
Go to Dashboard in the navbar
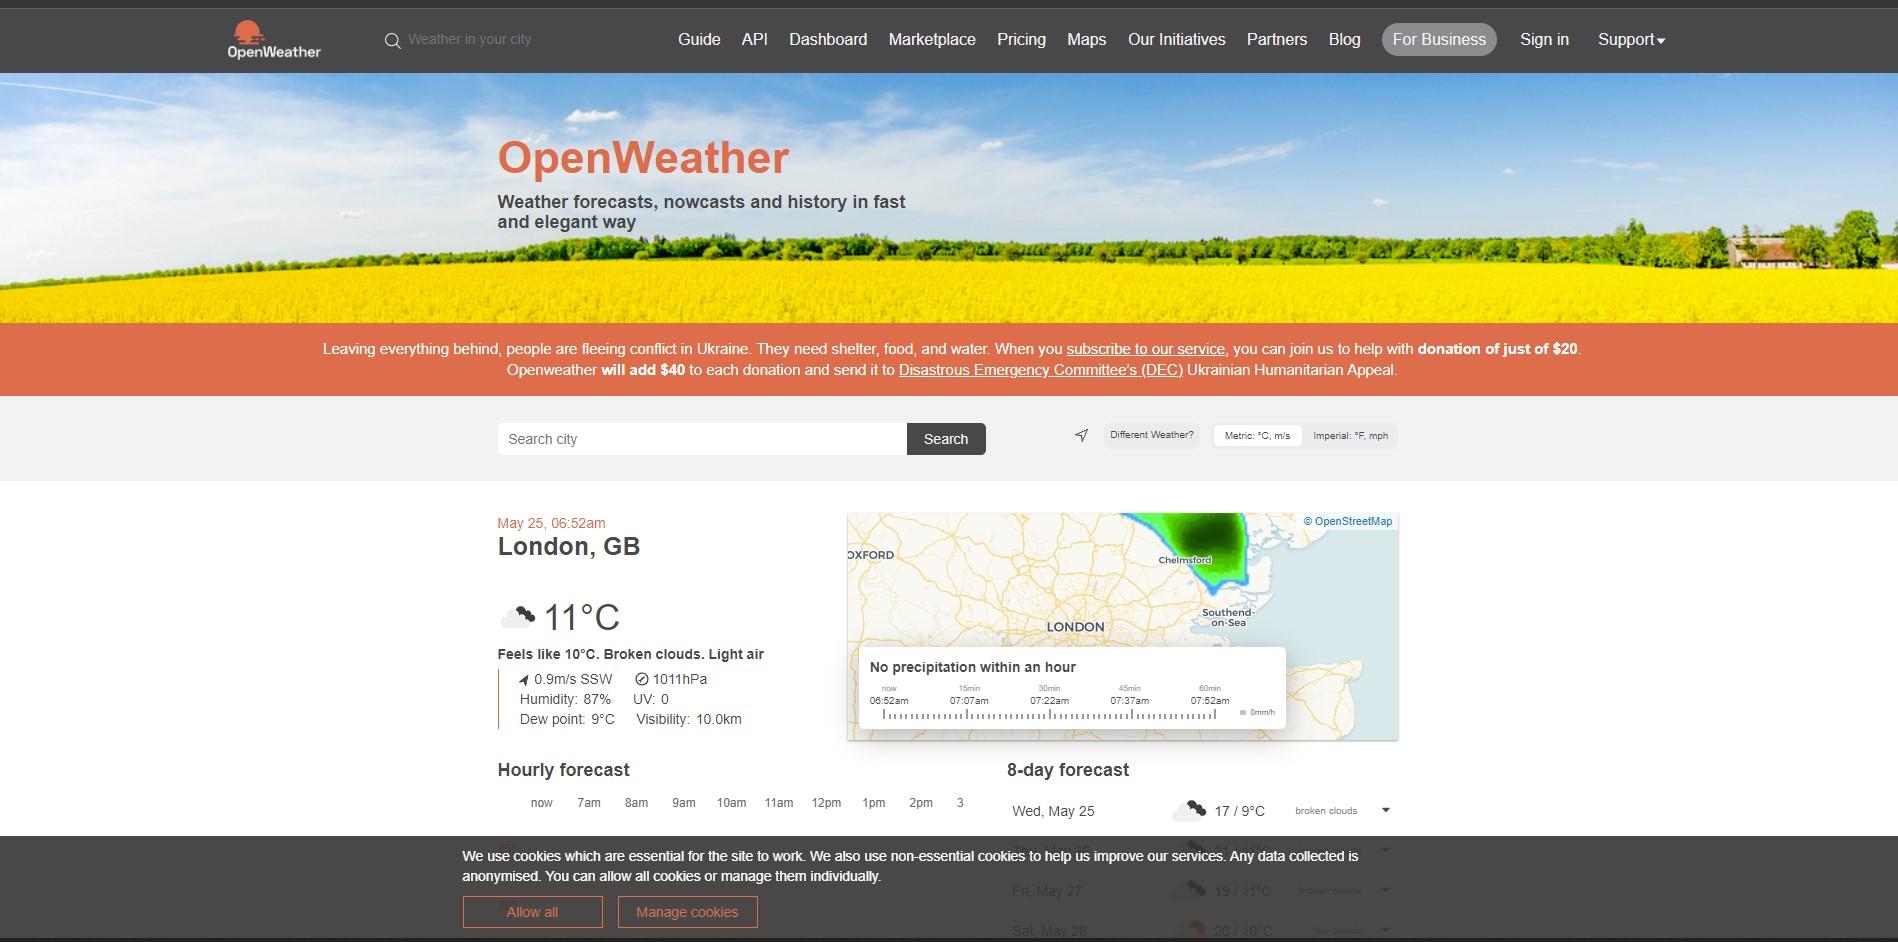tap(828, 40)
